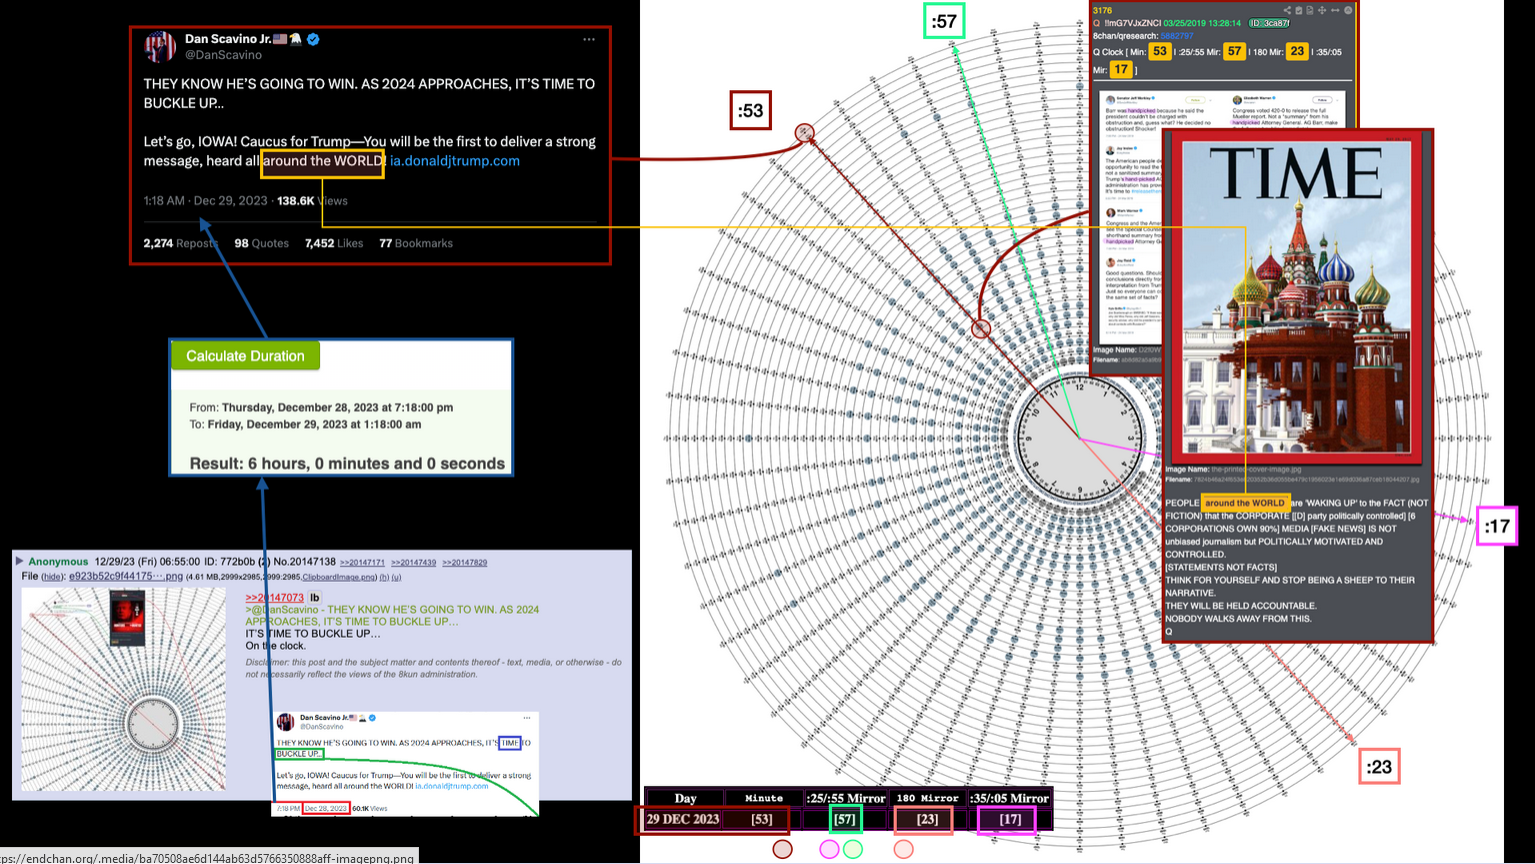Open Dan Scavino's profile picture on the large tweet
This screenshot has width=1535, height=864.
pos(160,46)
